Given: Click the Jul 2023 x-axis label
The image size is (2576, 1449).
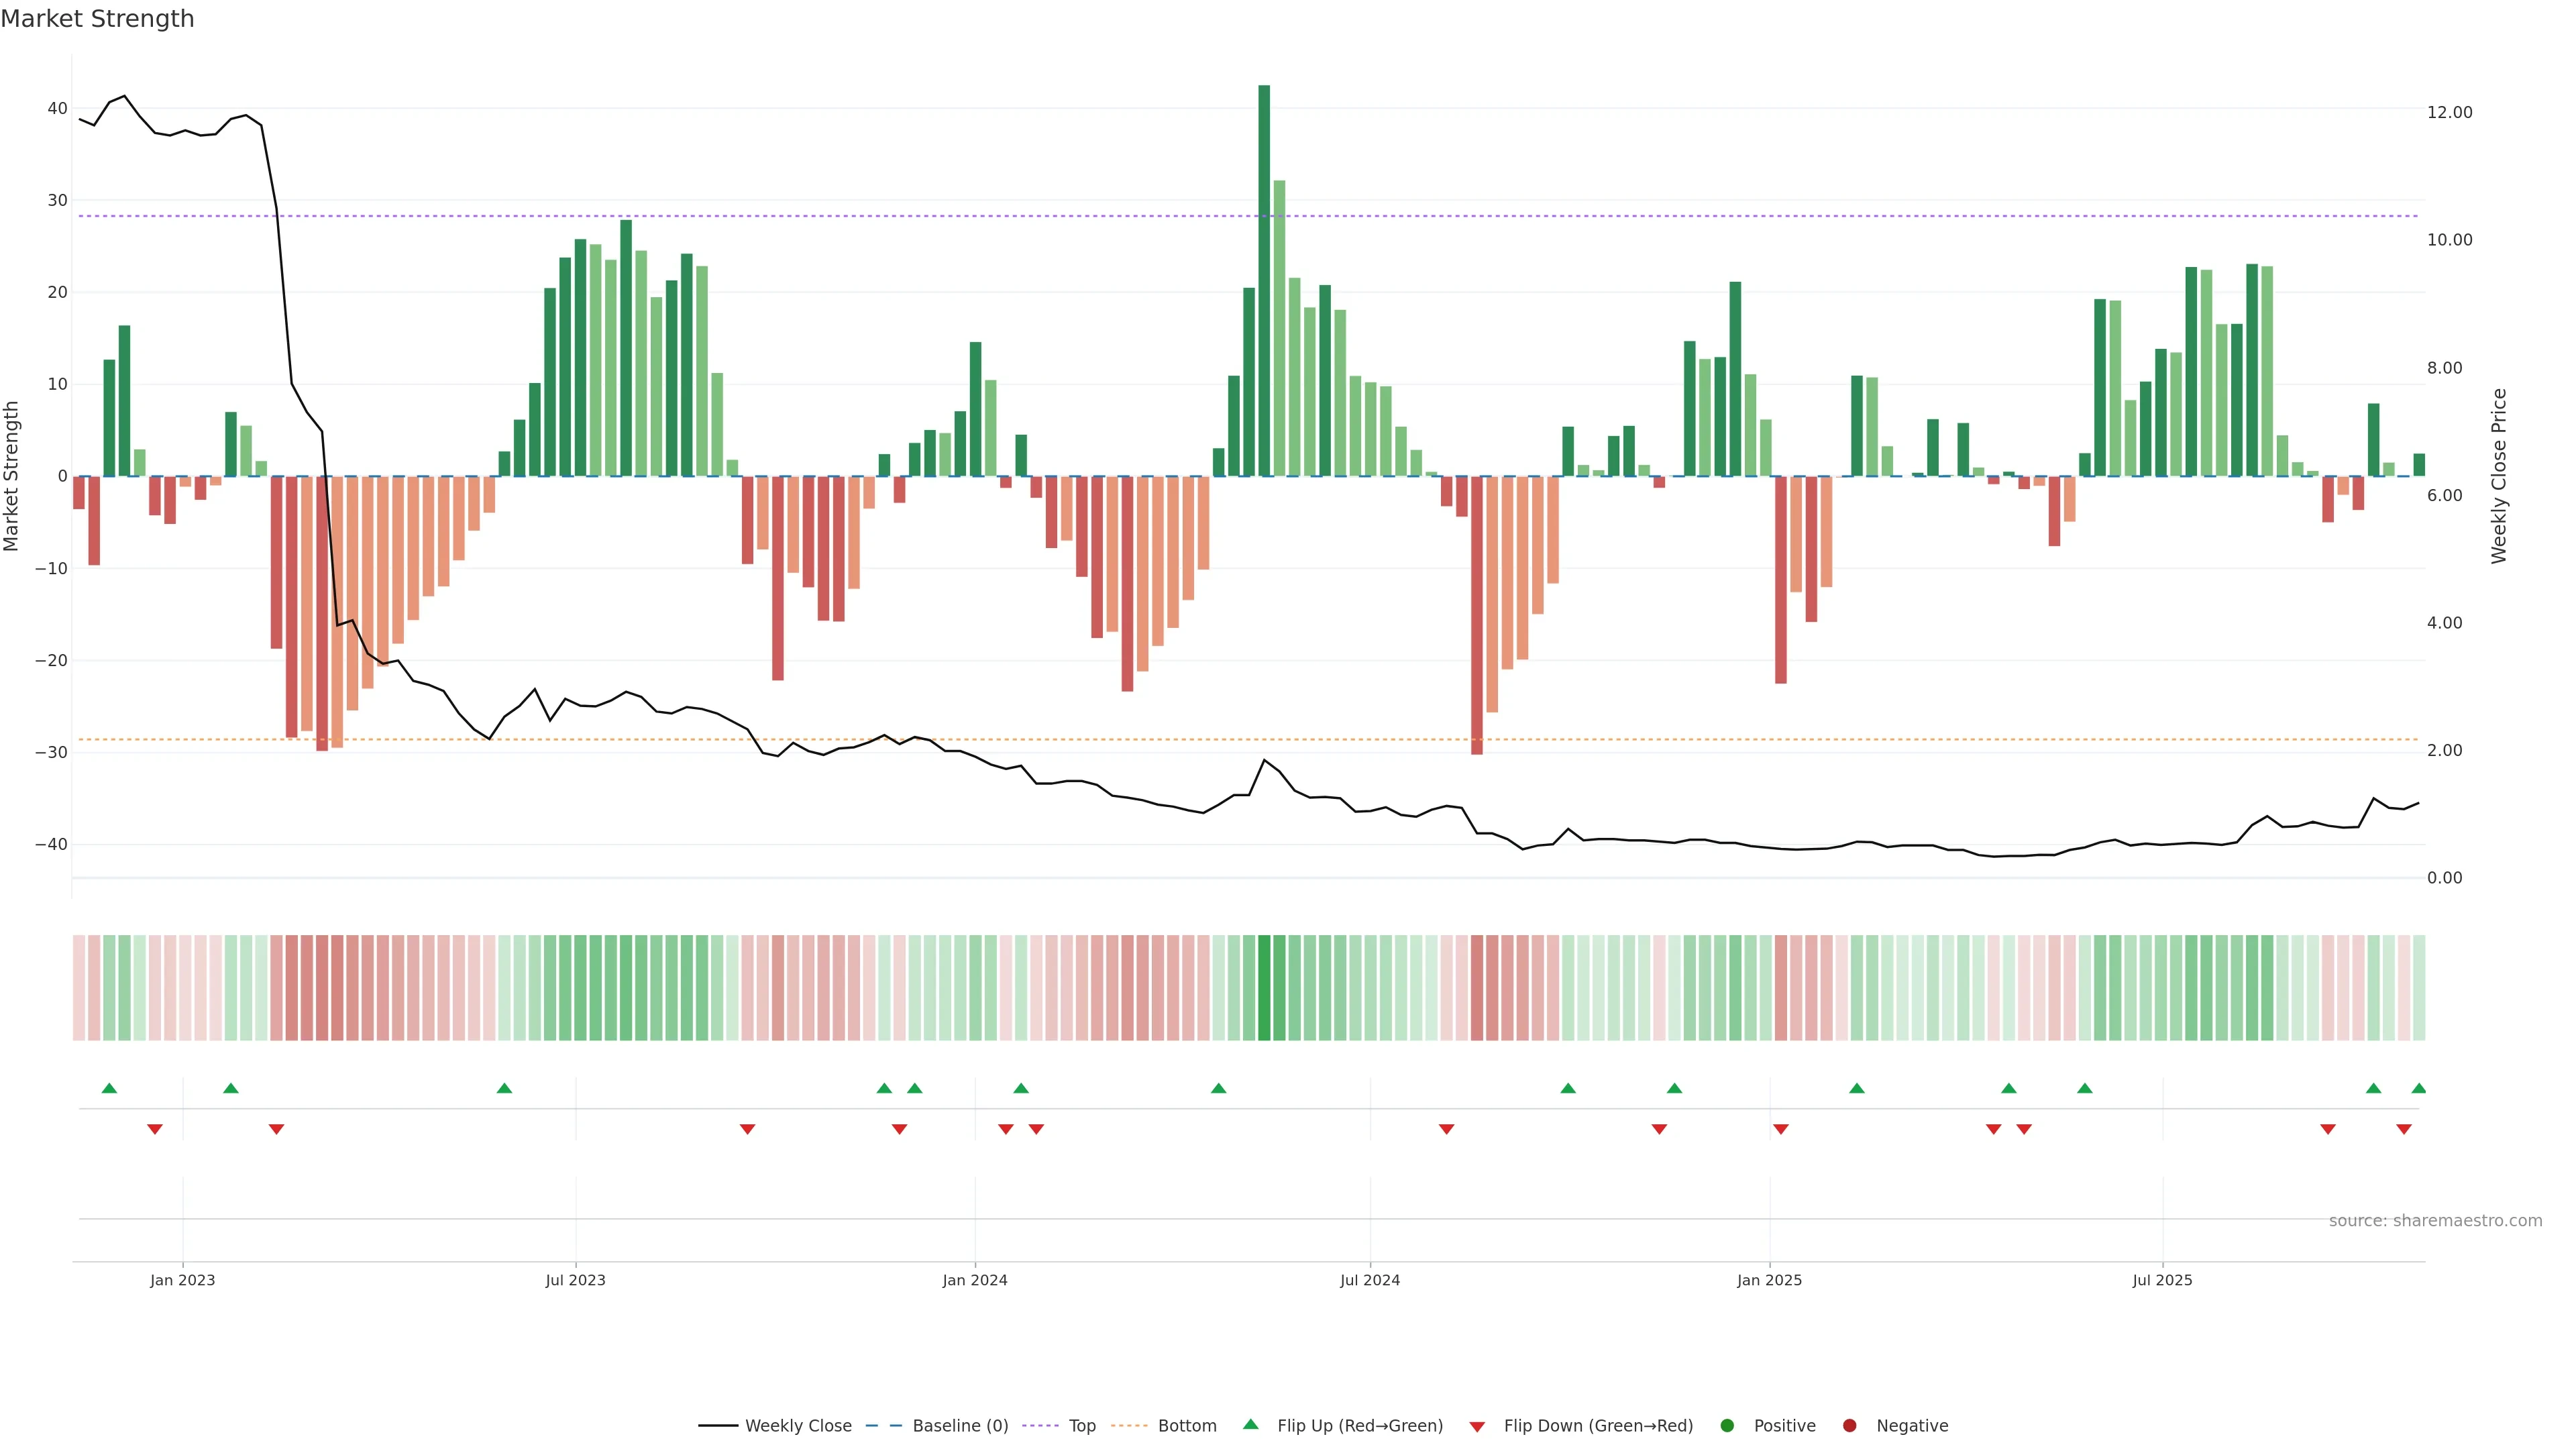Looking at the screenshot, I should point(575,1280).
